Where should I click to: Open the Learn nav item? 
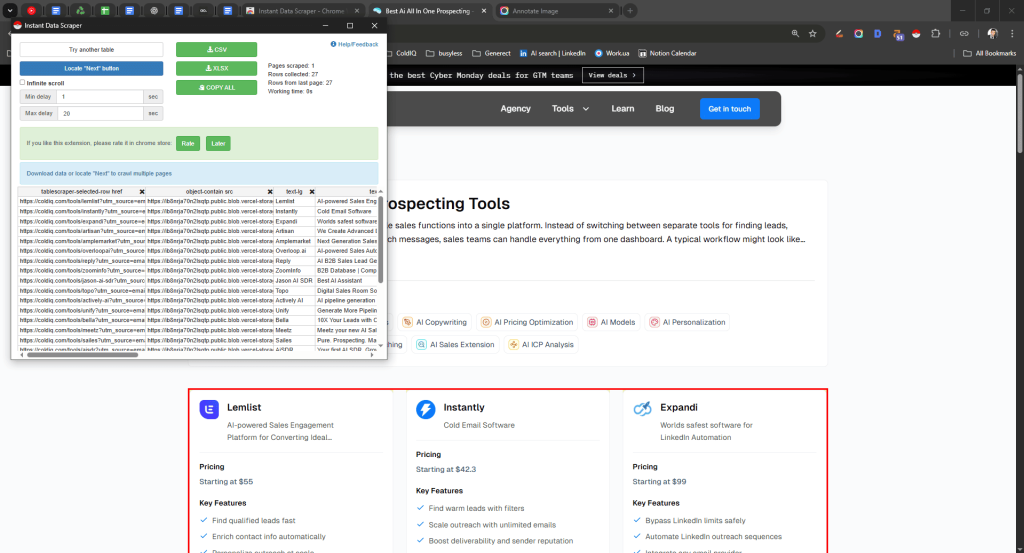[622, 108]
